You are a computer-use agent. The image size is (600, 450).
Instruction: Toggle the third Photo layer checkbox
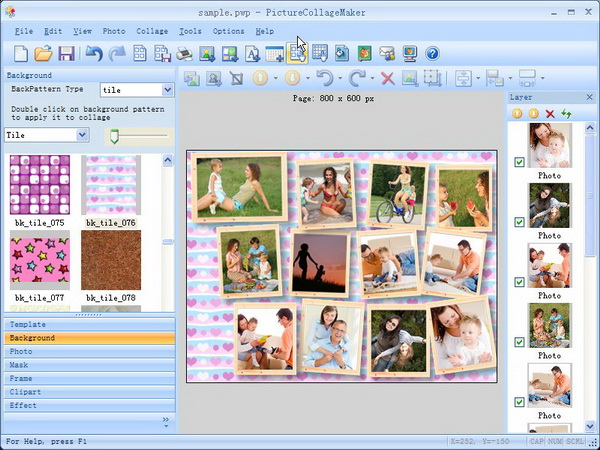[519, 282]
